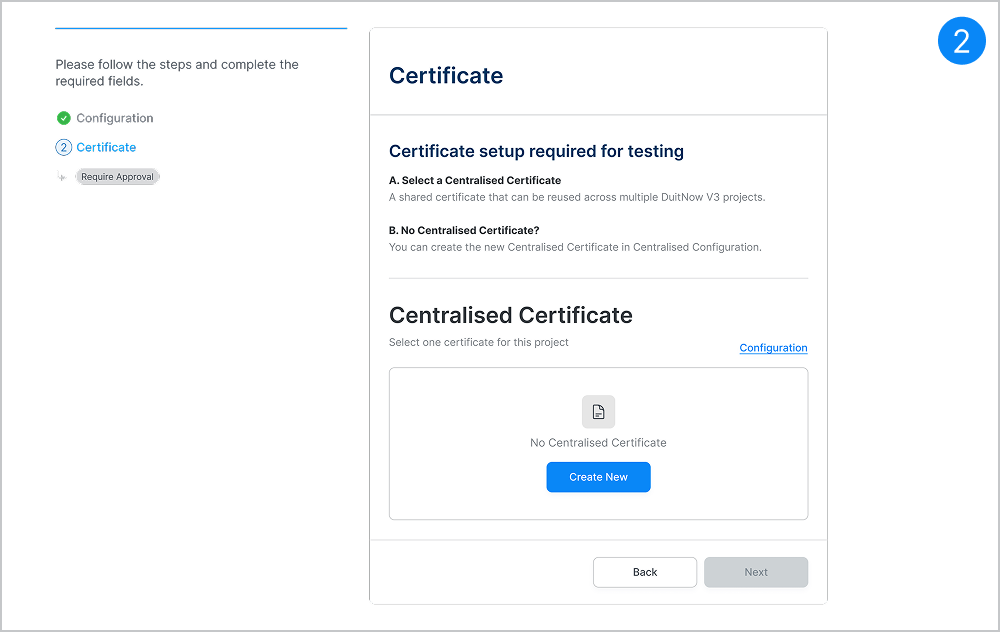Click the Certificate page title
The height and width of the screenshot is (632, 1000).
coord(446,76)
